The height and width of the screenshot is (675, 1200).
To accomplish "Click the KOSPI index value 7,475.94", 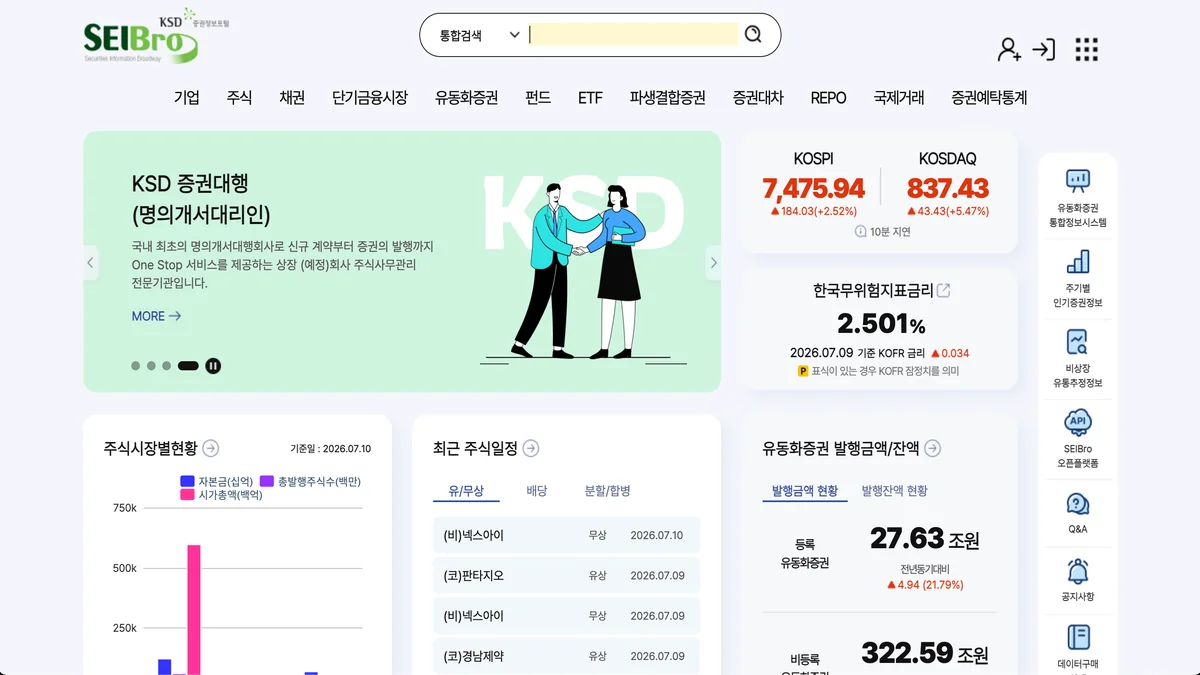I will (813, 188).
